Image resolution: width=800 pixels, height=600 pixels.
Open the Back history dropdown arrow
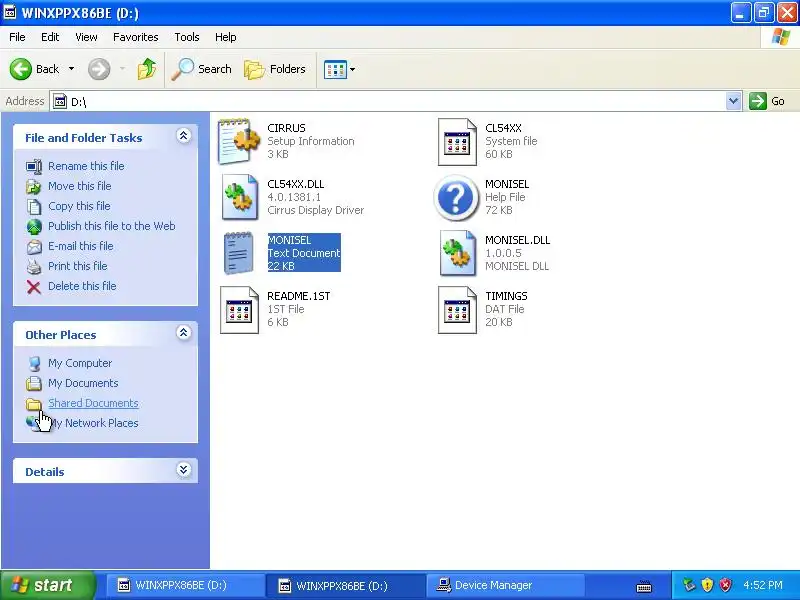click(71, 69)
